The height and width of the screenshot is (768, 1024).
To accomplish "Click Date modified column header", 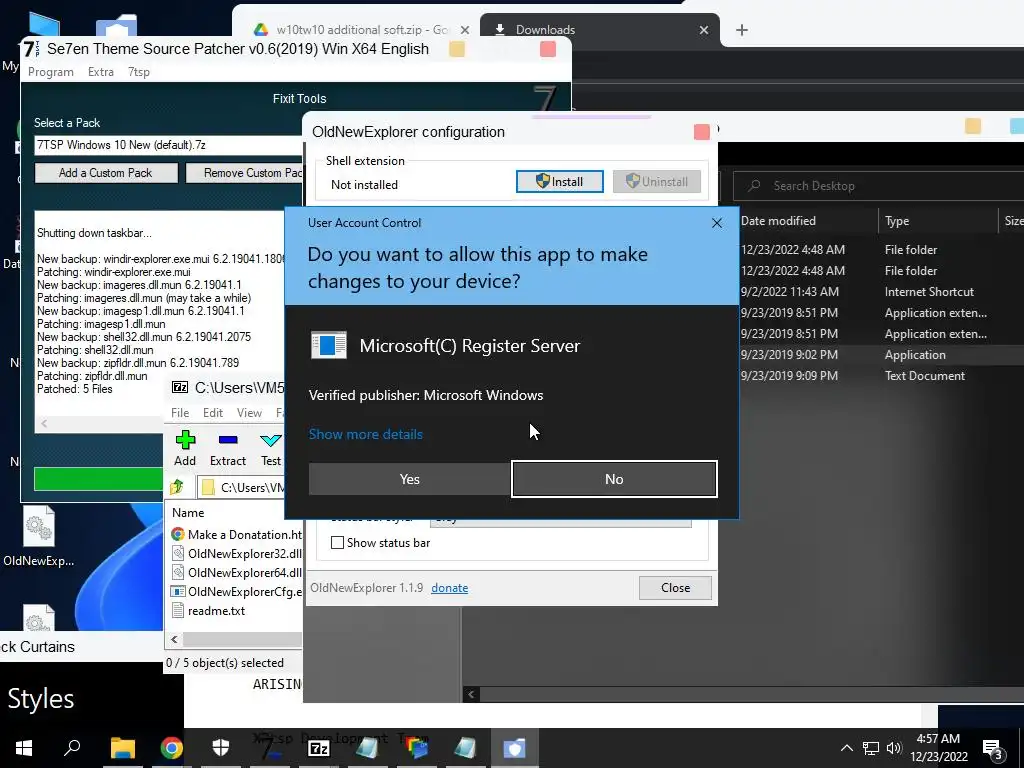I will (778, 221).
